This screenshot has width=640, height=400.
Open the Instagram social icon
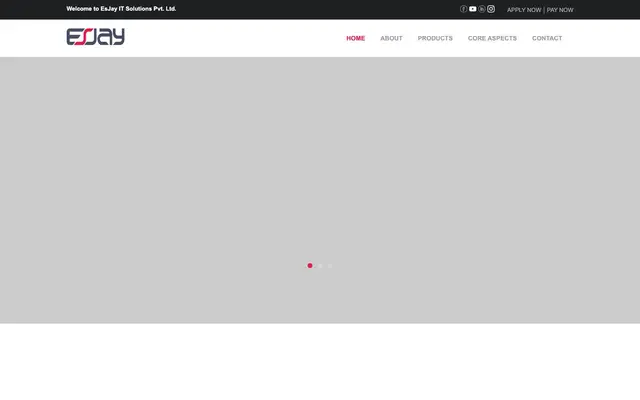[x=491, y=9]
